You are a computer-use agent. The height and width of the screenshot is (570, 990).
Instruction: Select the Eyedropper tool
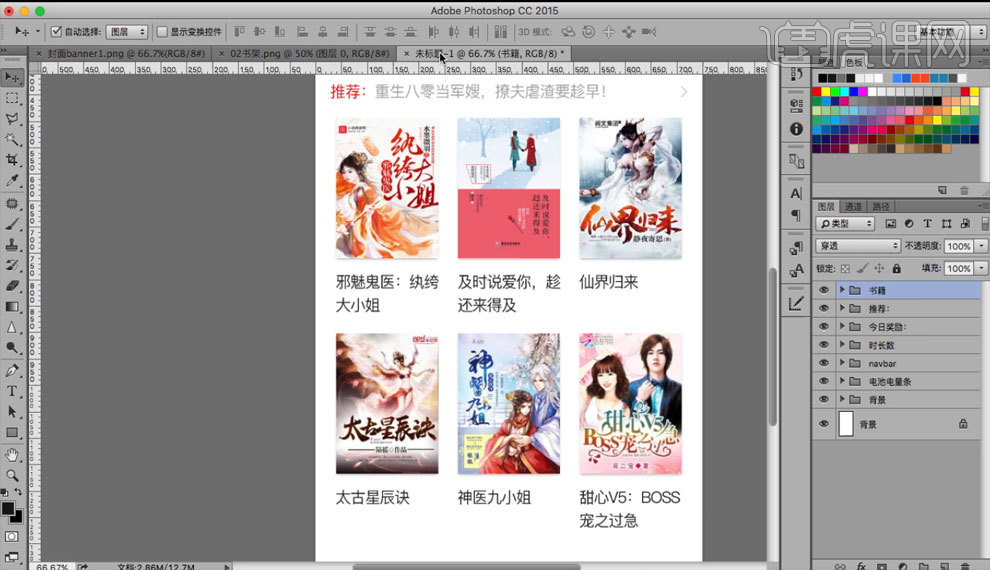tap(12, 181)
